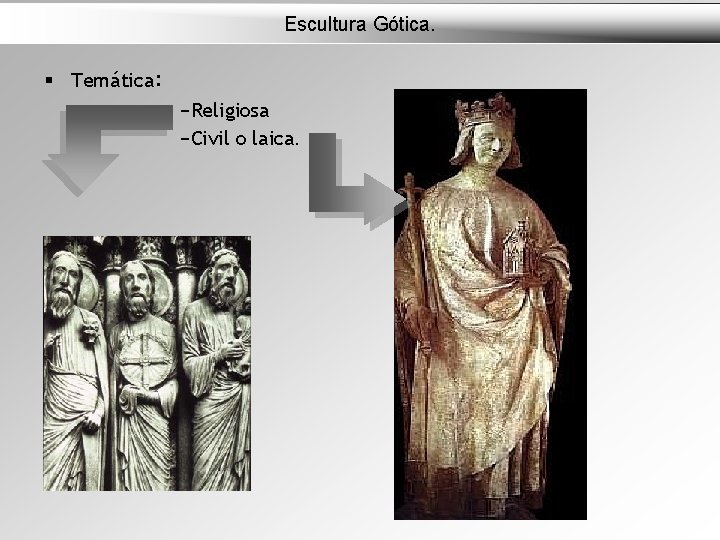Click the "–Religiosa" line
Screen dimensions: 720x540
pyautogui.click(x=225, y=111)
